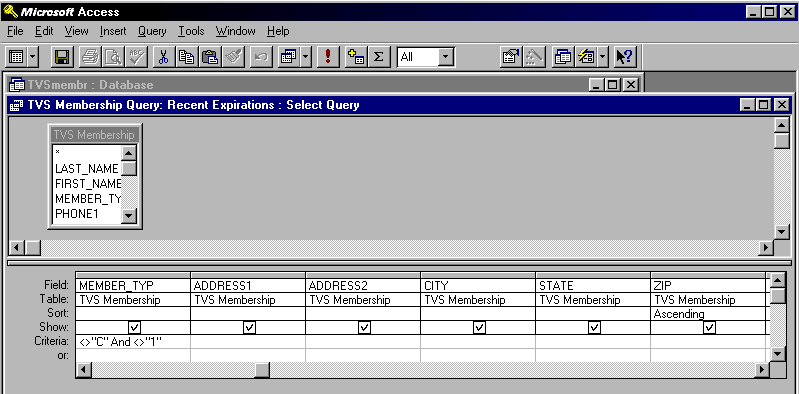Image resolution: width=799 pixels, height=394 pixels.
Task: Select FIRST_NAME in the field list
Action: pos(87,184)
